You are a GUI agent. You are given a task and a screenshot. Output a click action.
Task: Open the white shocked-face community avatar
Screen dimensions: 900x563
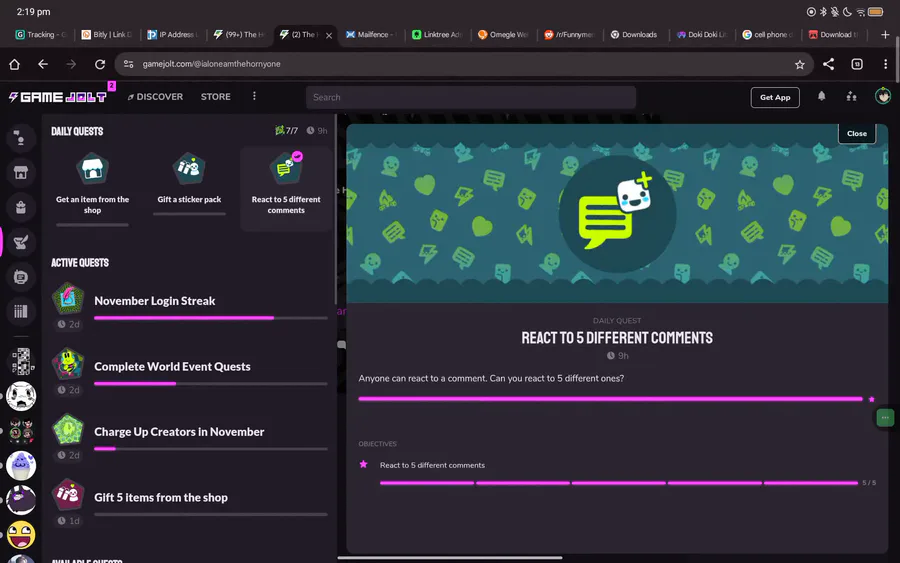click(x=21, y=396)
